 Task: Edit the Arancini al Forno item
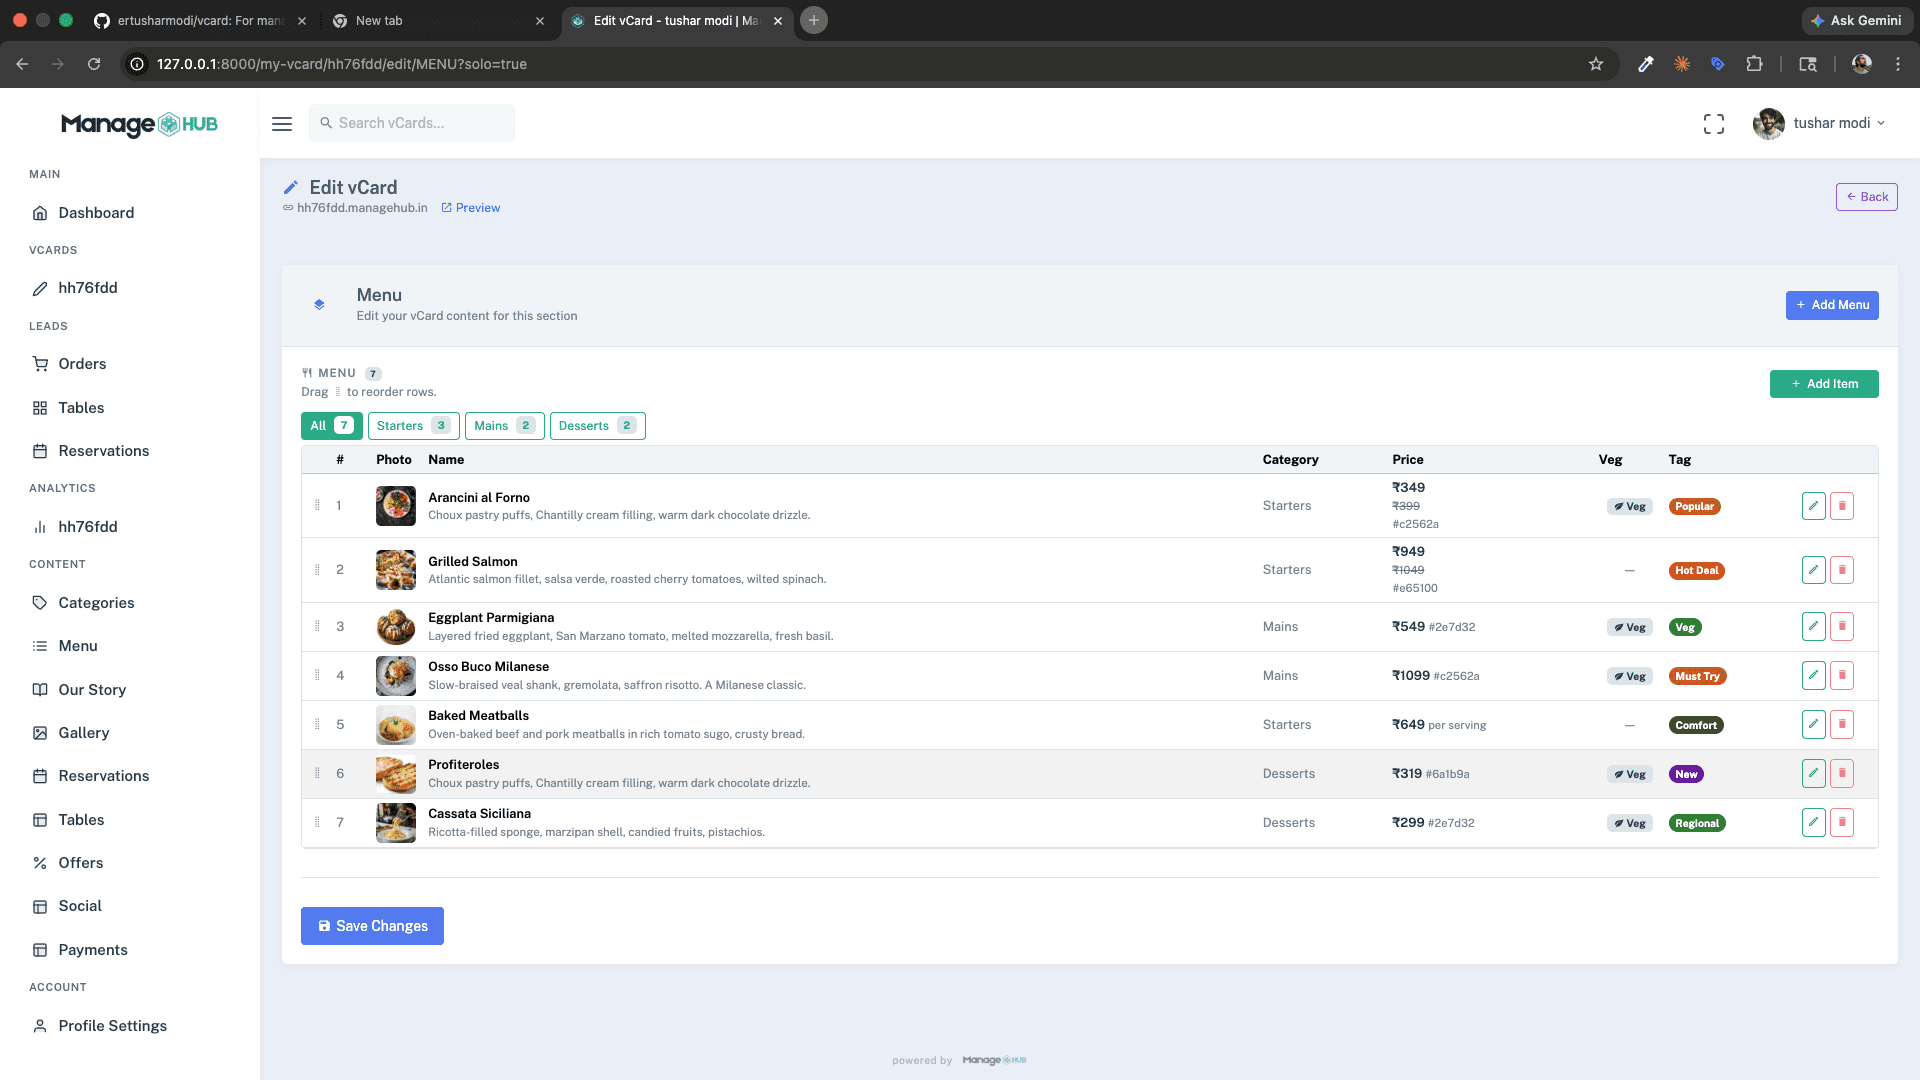coord(1813,506)
